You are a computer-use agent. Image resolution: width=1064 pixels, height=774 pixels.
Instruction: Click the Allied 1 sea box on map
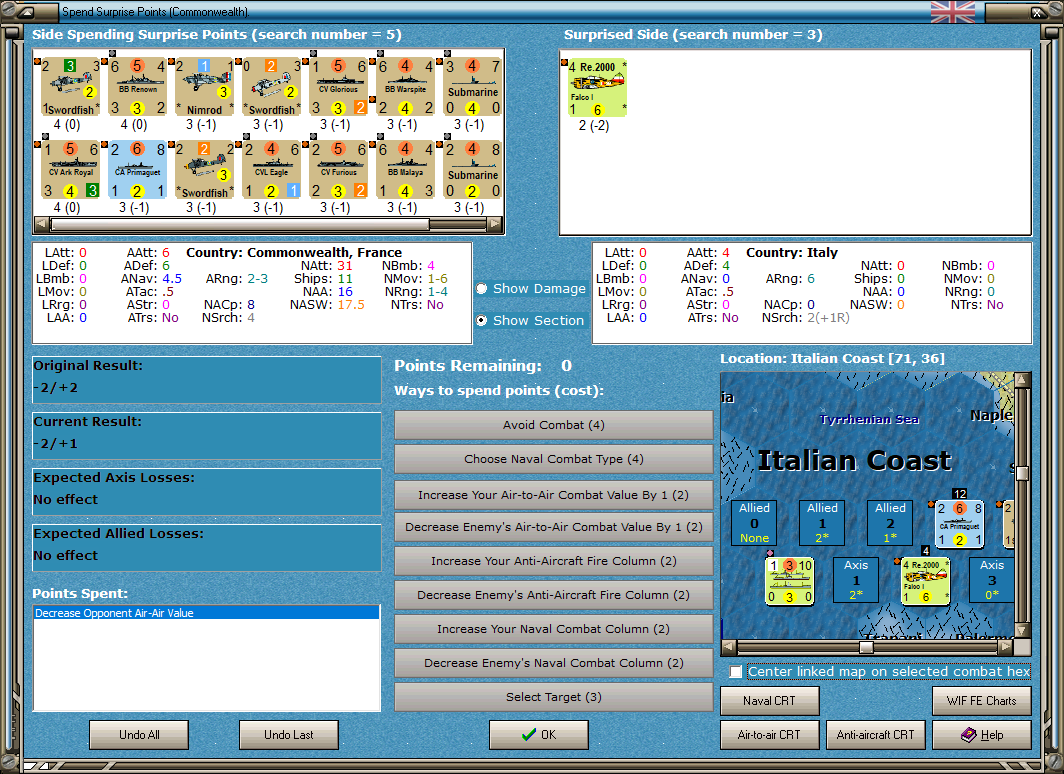tap(822, 522)
